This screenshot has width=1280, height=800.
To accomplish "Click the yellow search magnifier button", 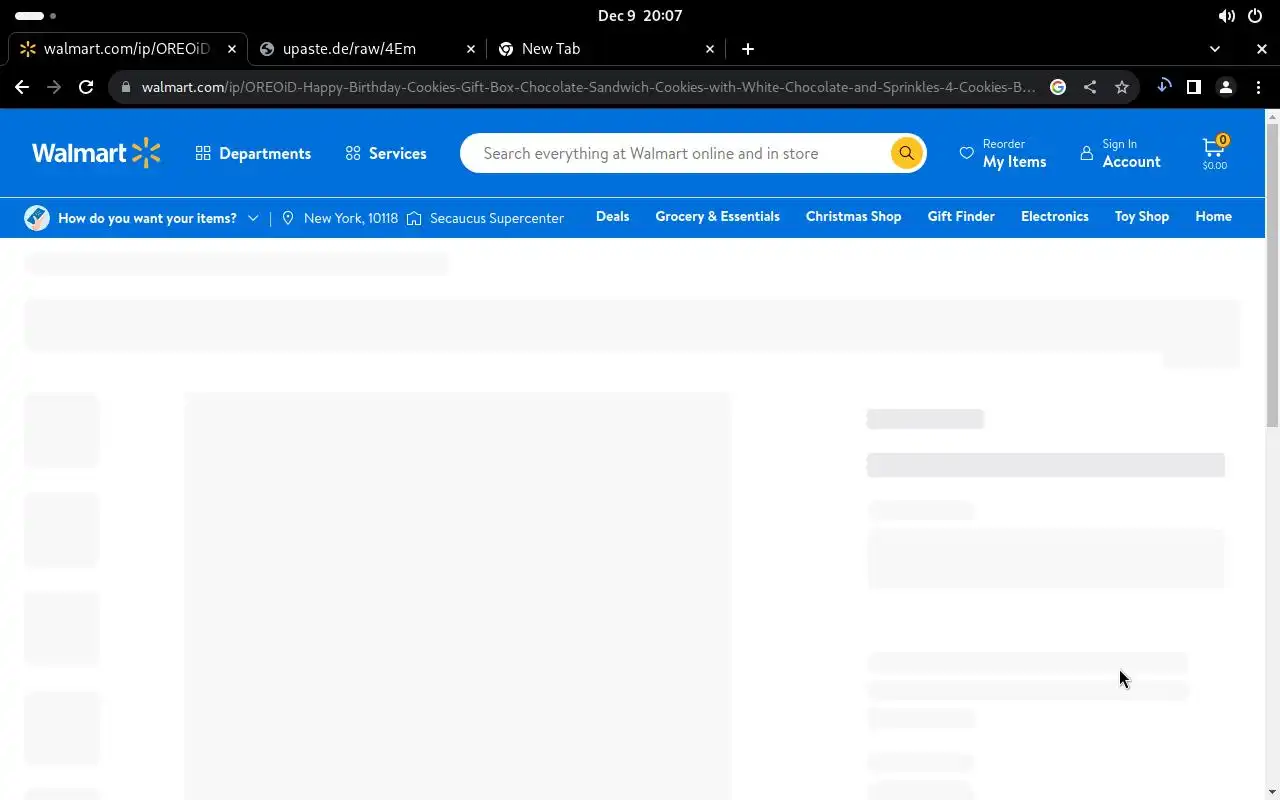I will coord(906,153).
